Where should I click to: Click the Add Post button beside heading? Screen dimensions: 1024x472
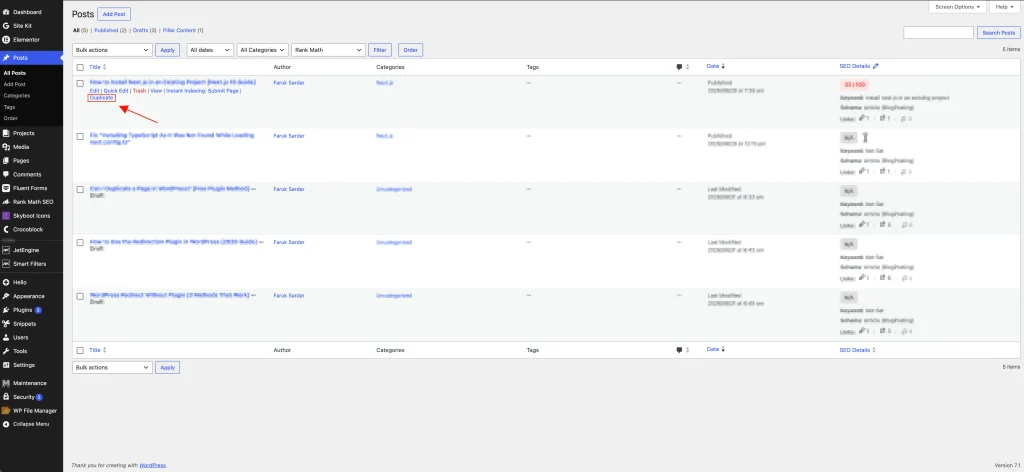(x=114, y=14)
